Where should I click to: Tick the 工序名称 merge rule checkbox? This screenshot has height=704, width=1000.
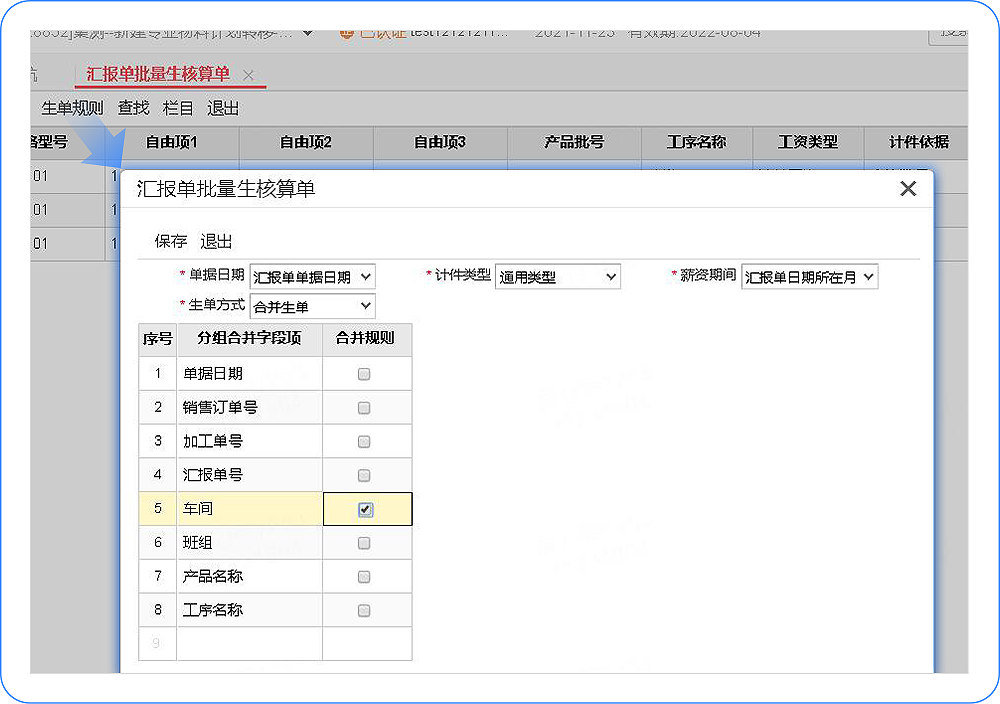(364, 611)
